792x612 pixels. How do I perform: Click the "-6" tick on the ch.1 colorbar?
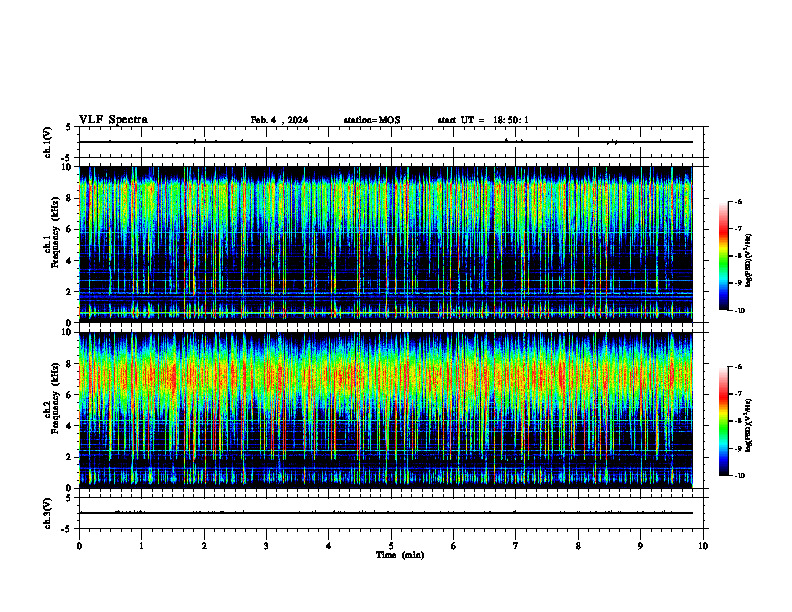(738, 201)
